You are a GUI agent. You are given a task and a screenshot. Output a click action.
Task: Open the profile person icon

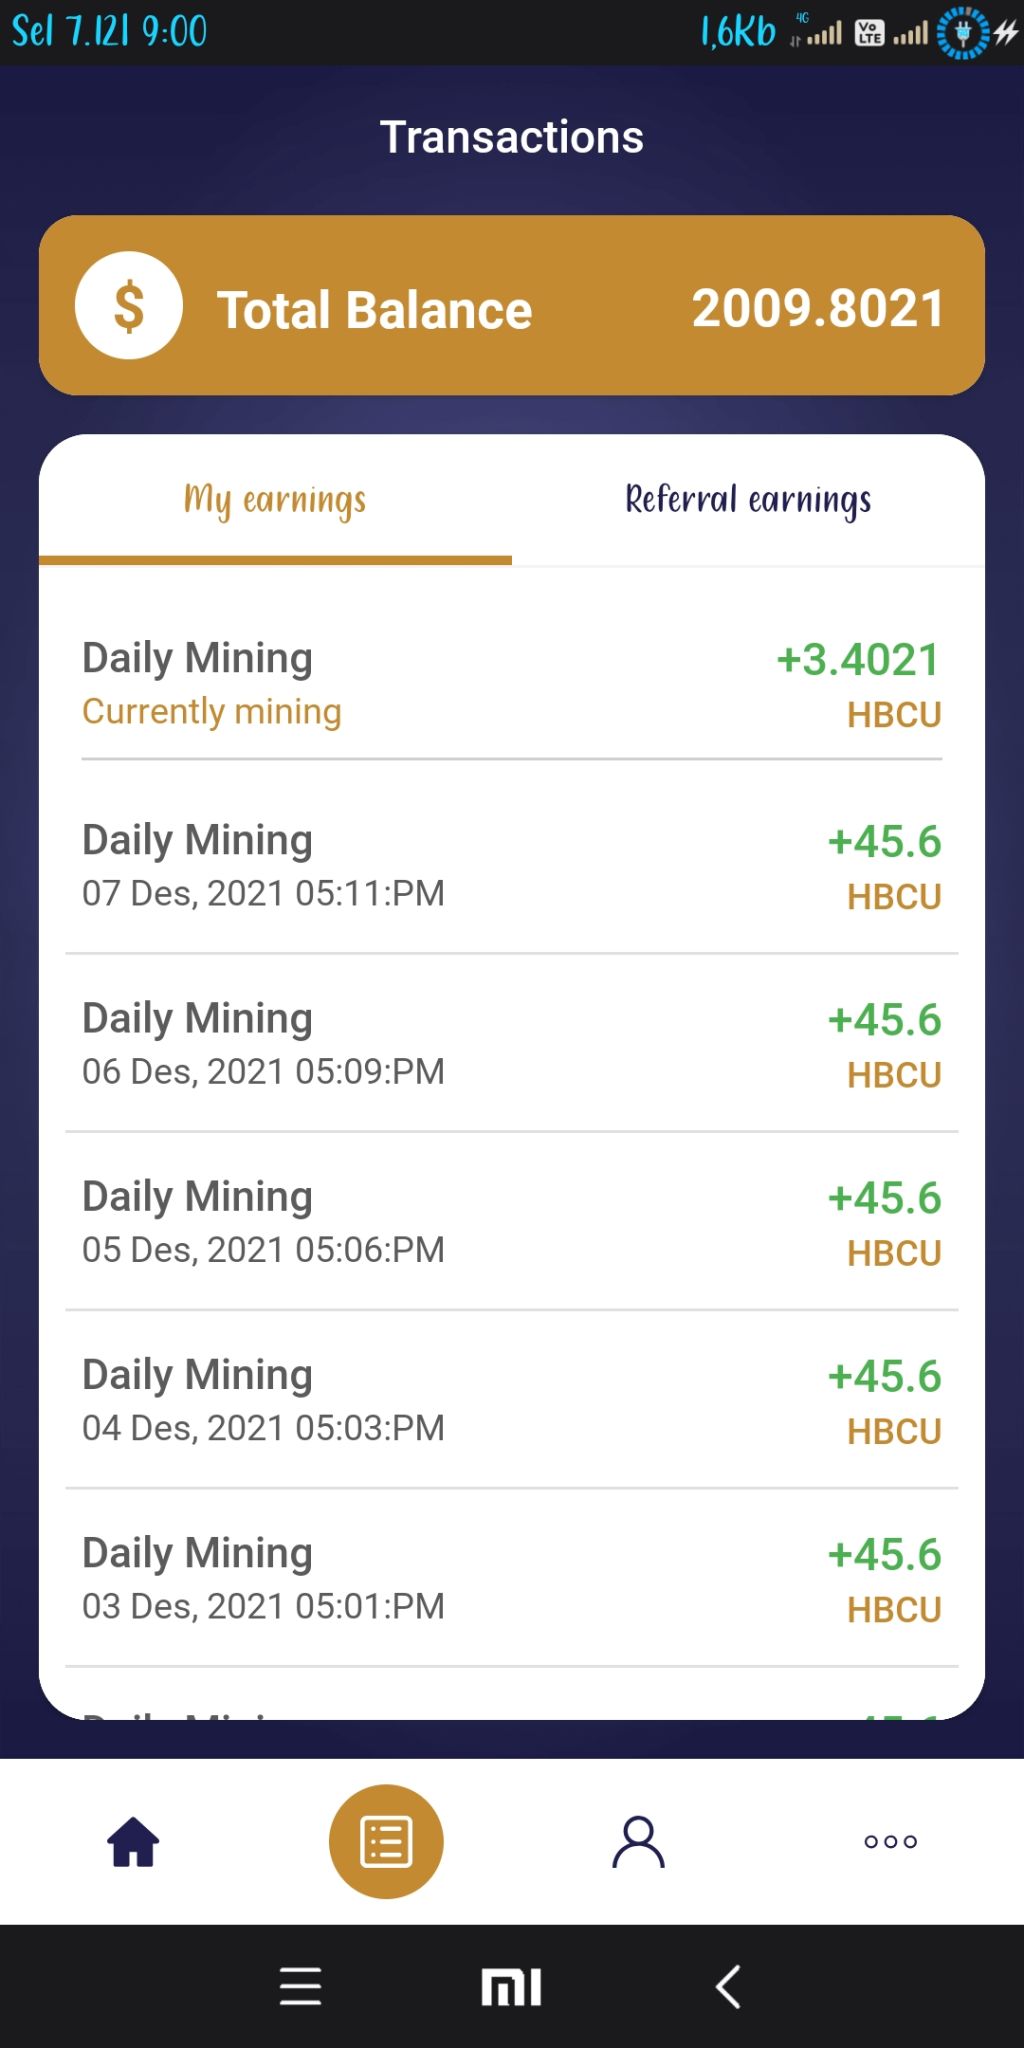638,1841
